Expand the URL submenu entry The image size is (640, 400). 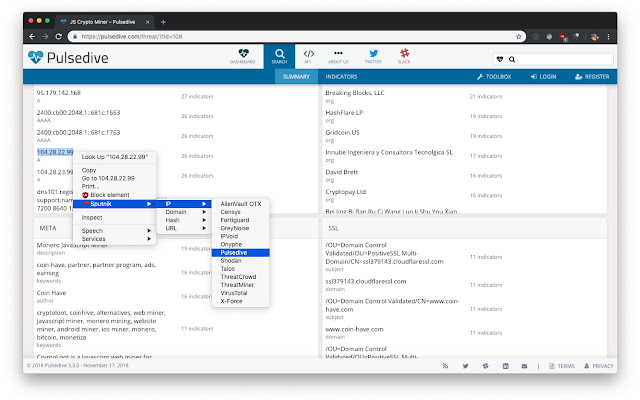pyautogui.click(x=184, y=228)
